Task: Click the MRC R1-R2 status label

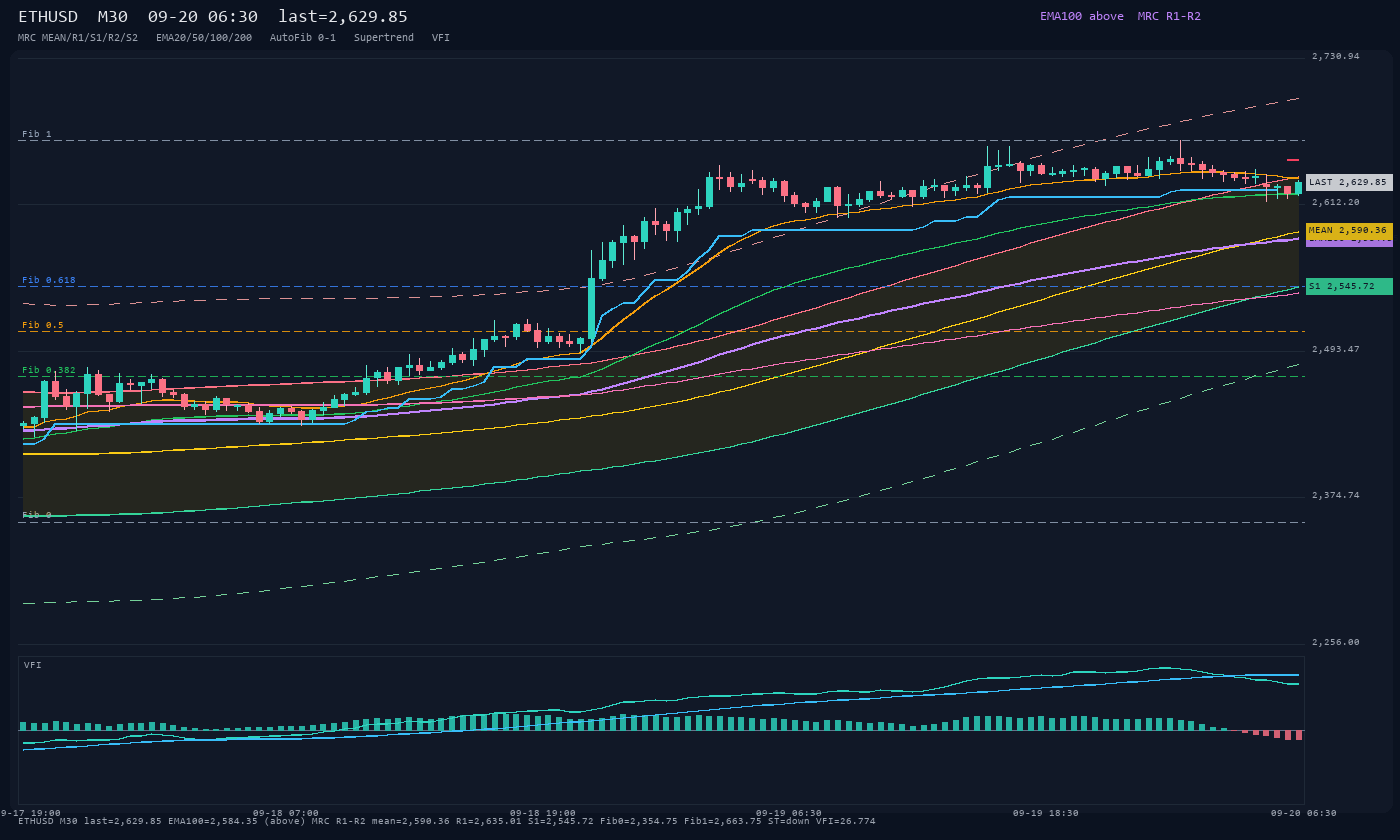Action: 1169,16
